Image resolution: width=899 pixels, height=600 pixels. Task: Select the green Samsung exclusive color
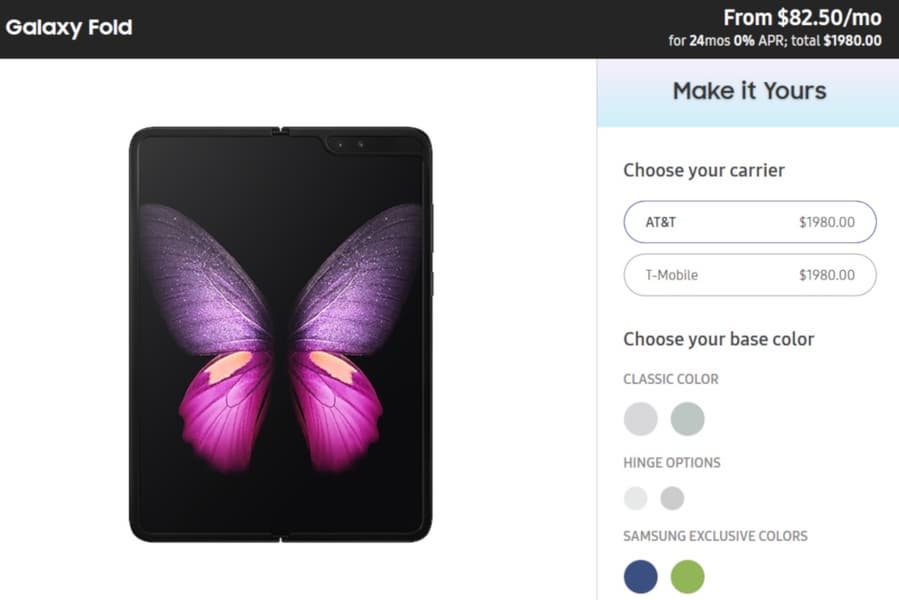687,577
